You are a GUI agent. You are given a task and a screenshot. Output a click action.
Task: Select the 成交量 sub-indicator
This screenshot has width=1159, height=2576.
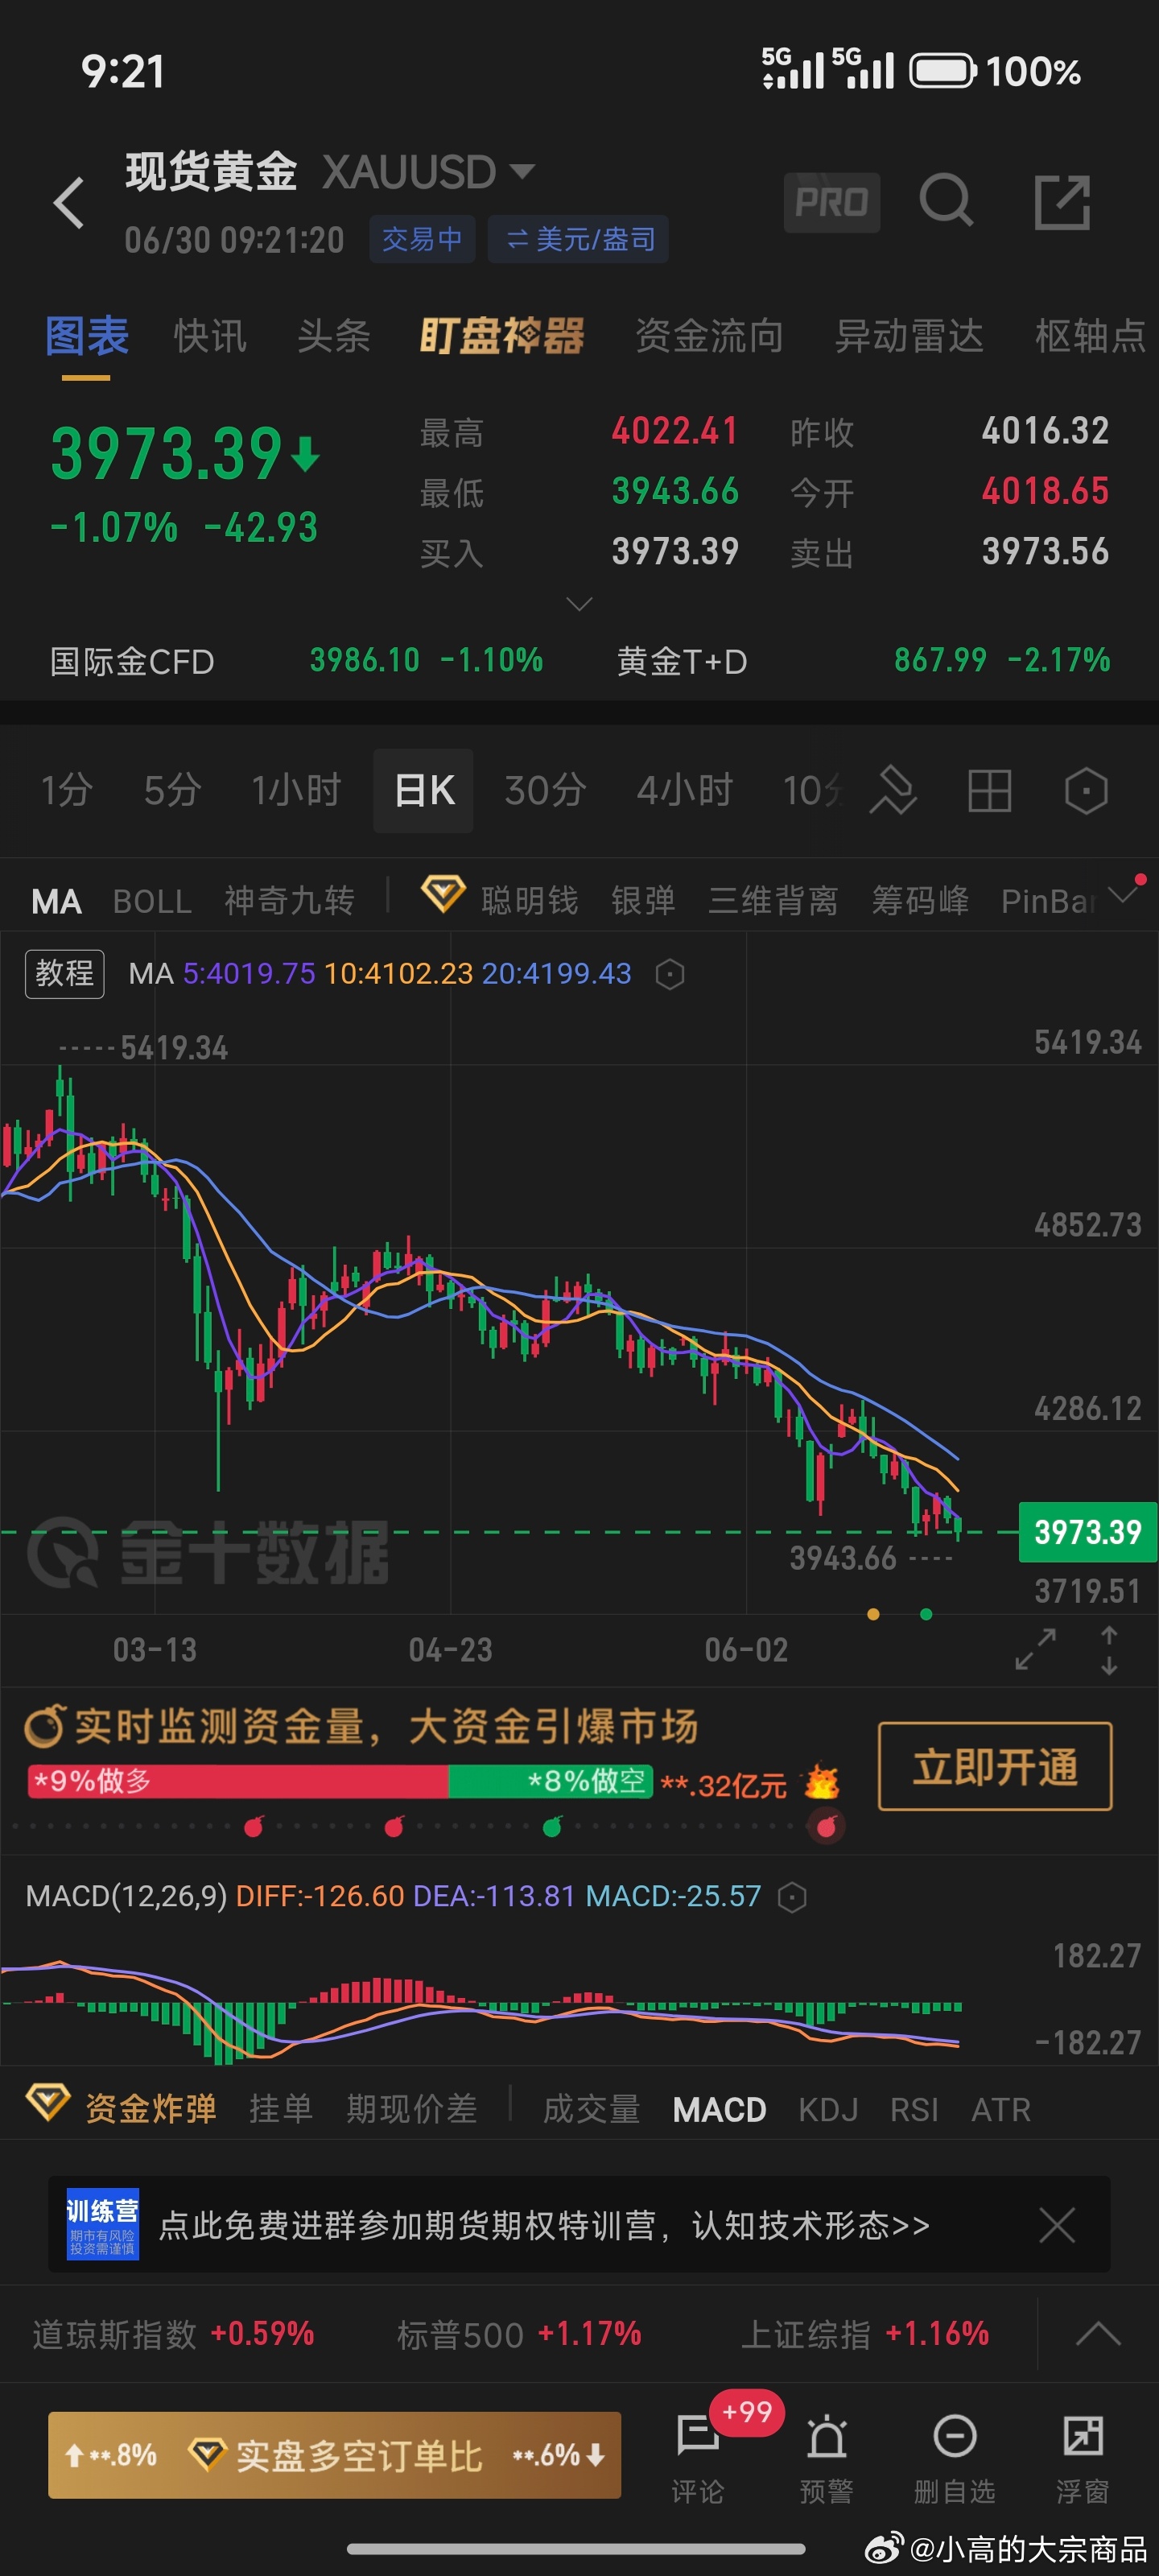point(591,2109)
